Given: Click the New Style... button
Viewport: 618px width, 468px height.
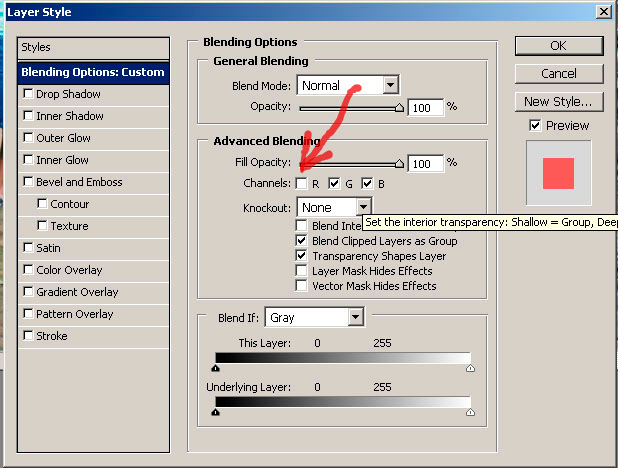Looking at the screenshot, I should click(x=558, y=102).
